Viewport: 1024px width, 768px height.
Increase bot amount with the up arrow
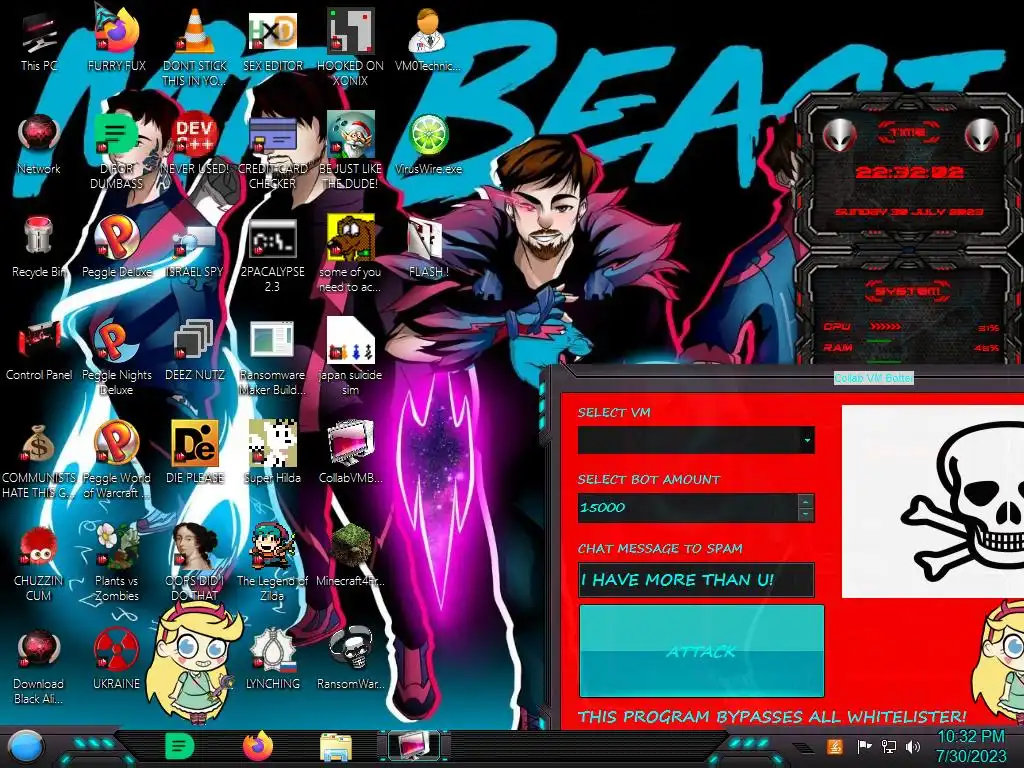pos(806,501)
